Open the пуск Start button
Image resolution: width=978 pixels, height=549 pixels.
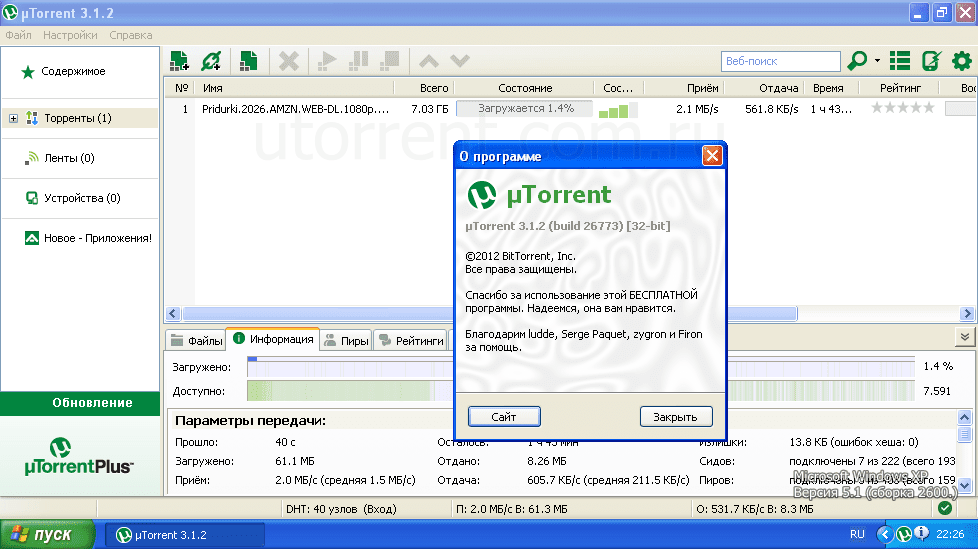pos(47,535)
